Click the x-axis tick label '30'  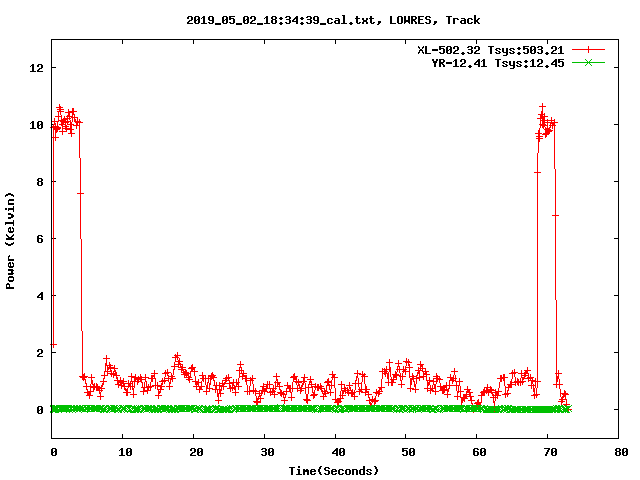coord(267,452)
